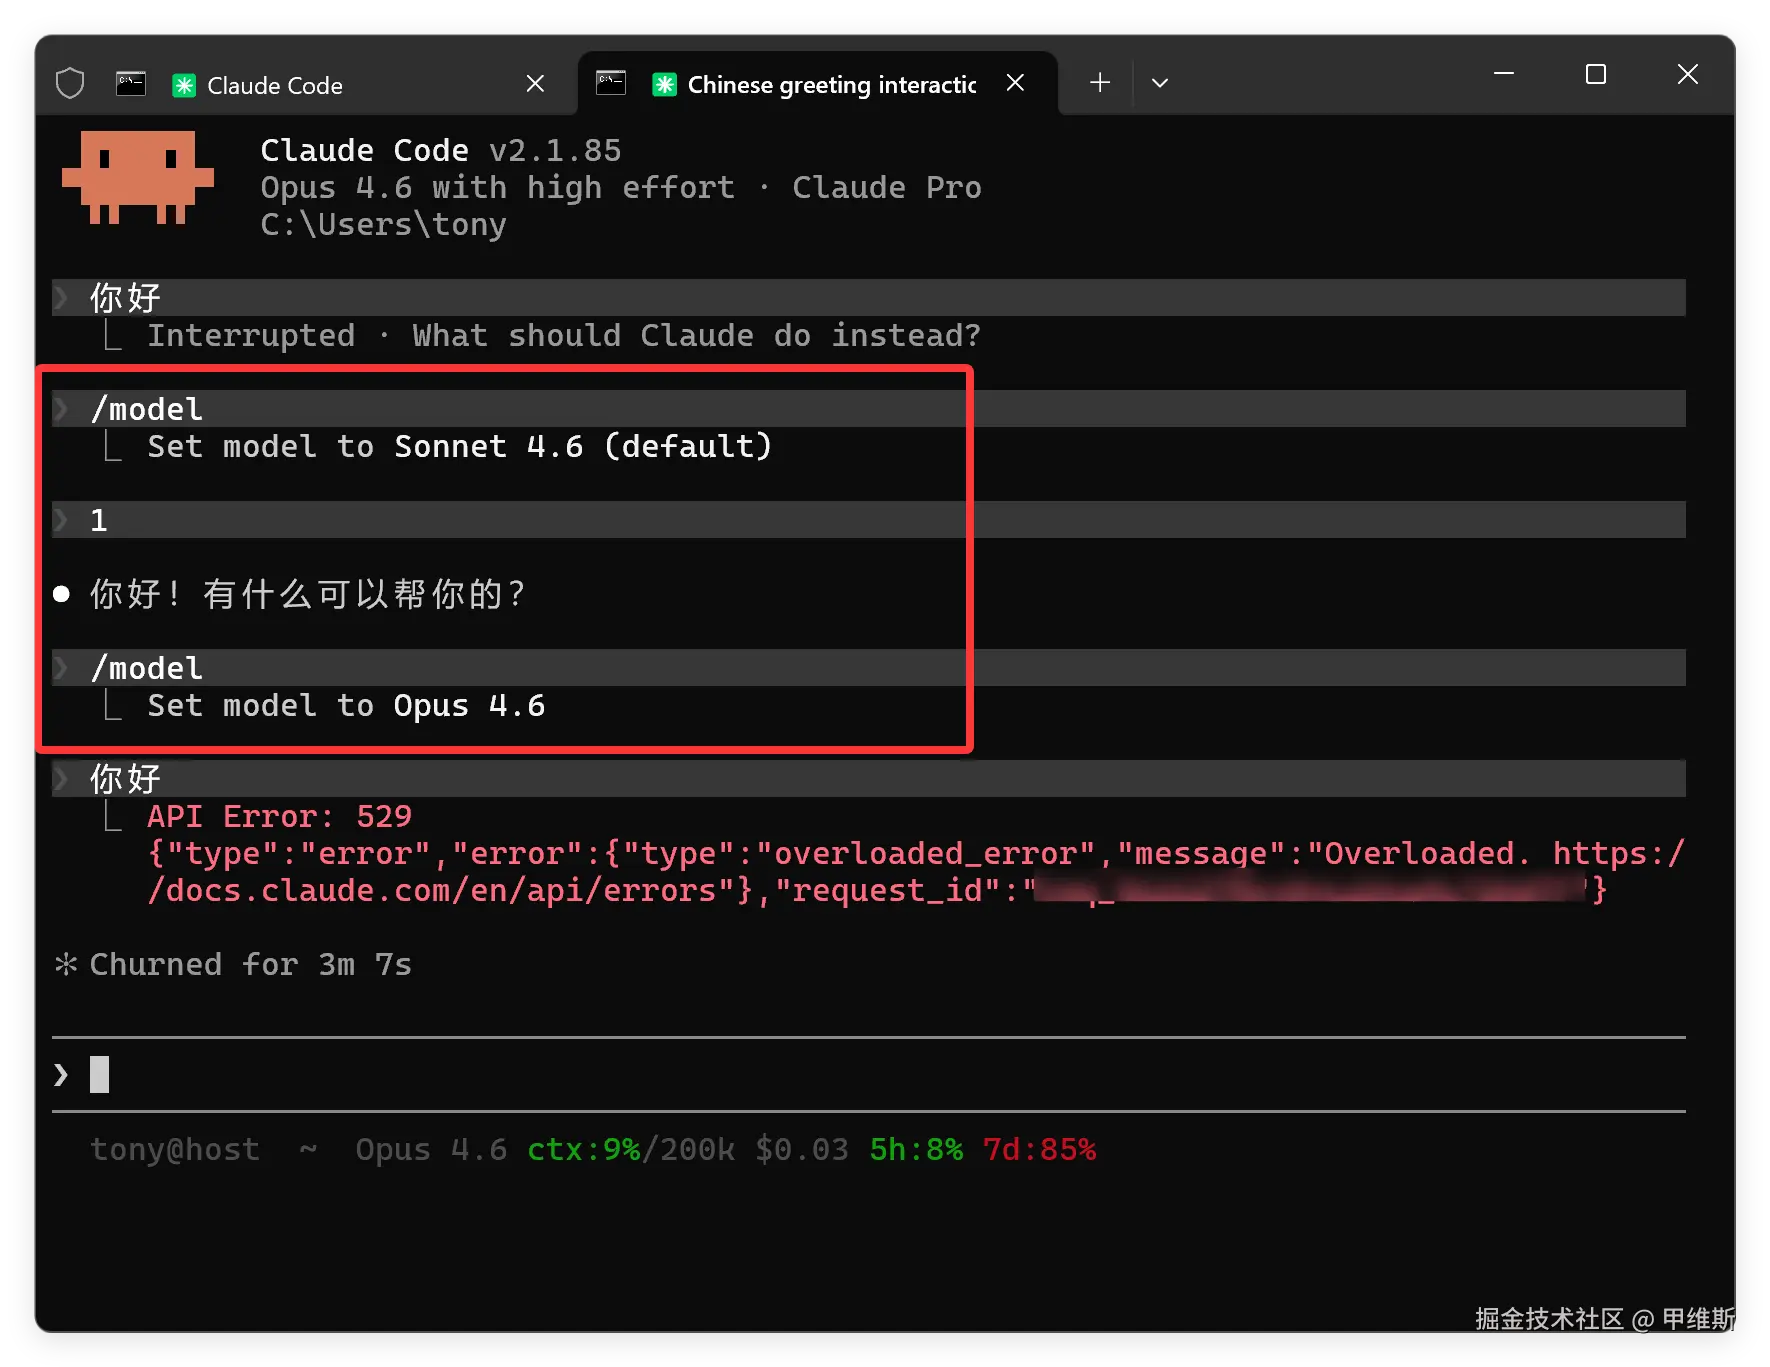The image size is (1770, 1367).
Task: Open the new tab profile dropdown arrow
Action: [x=1160, y=83]
